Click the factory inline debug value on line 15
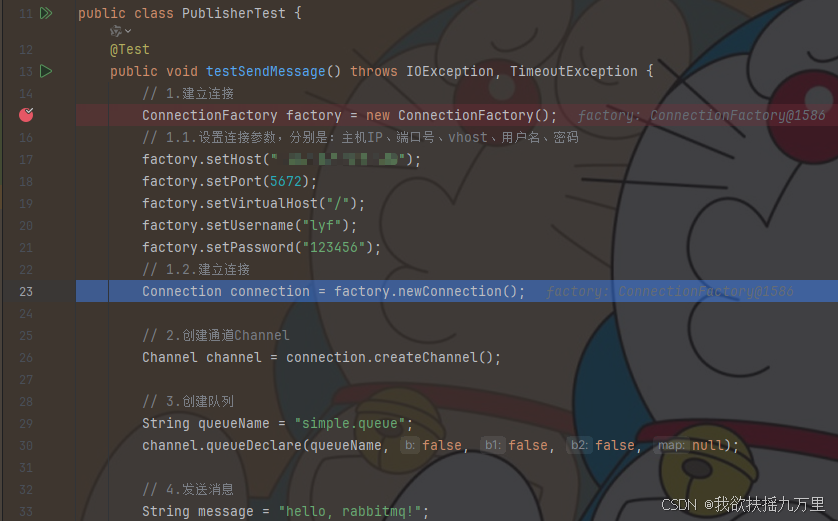This screenshot has width=838, height=521. coord(701,115)
